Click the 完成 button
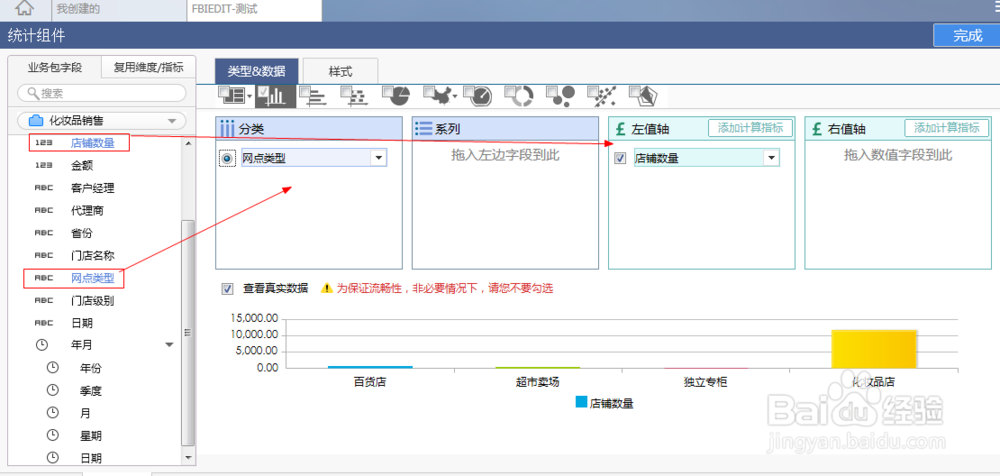 coord(967,36)
